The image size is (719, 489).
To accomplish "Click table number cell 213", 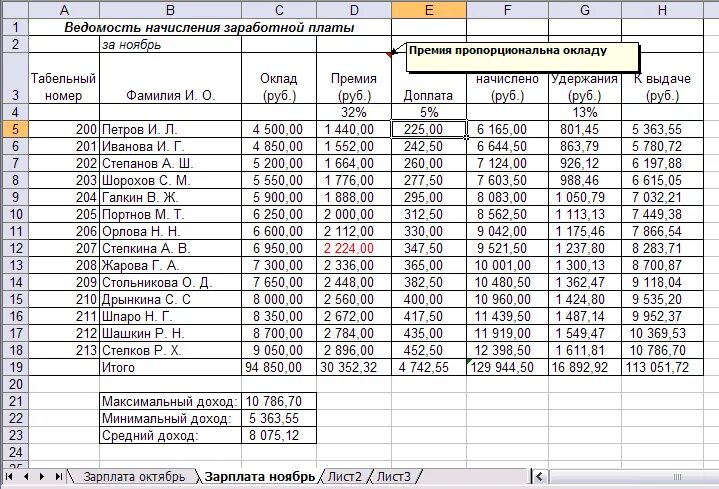I will [x=64, y=350].
